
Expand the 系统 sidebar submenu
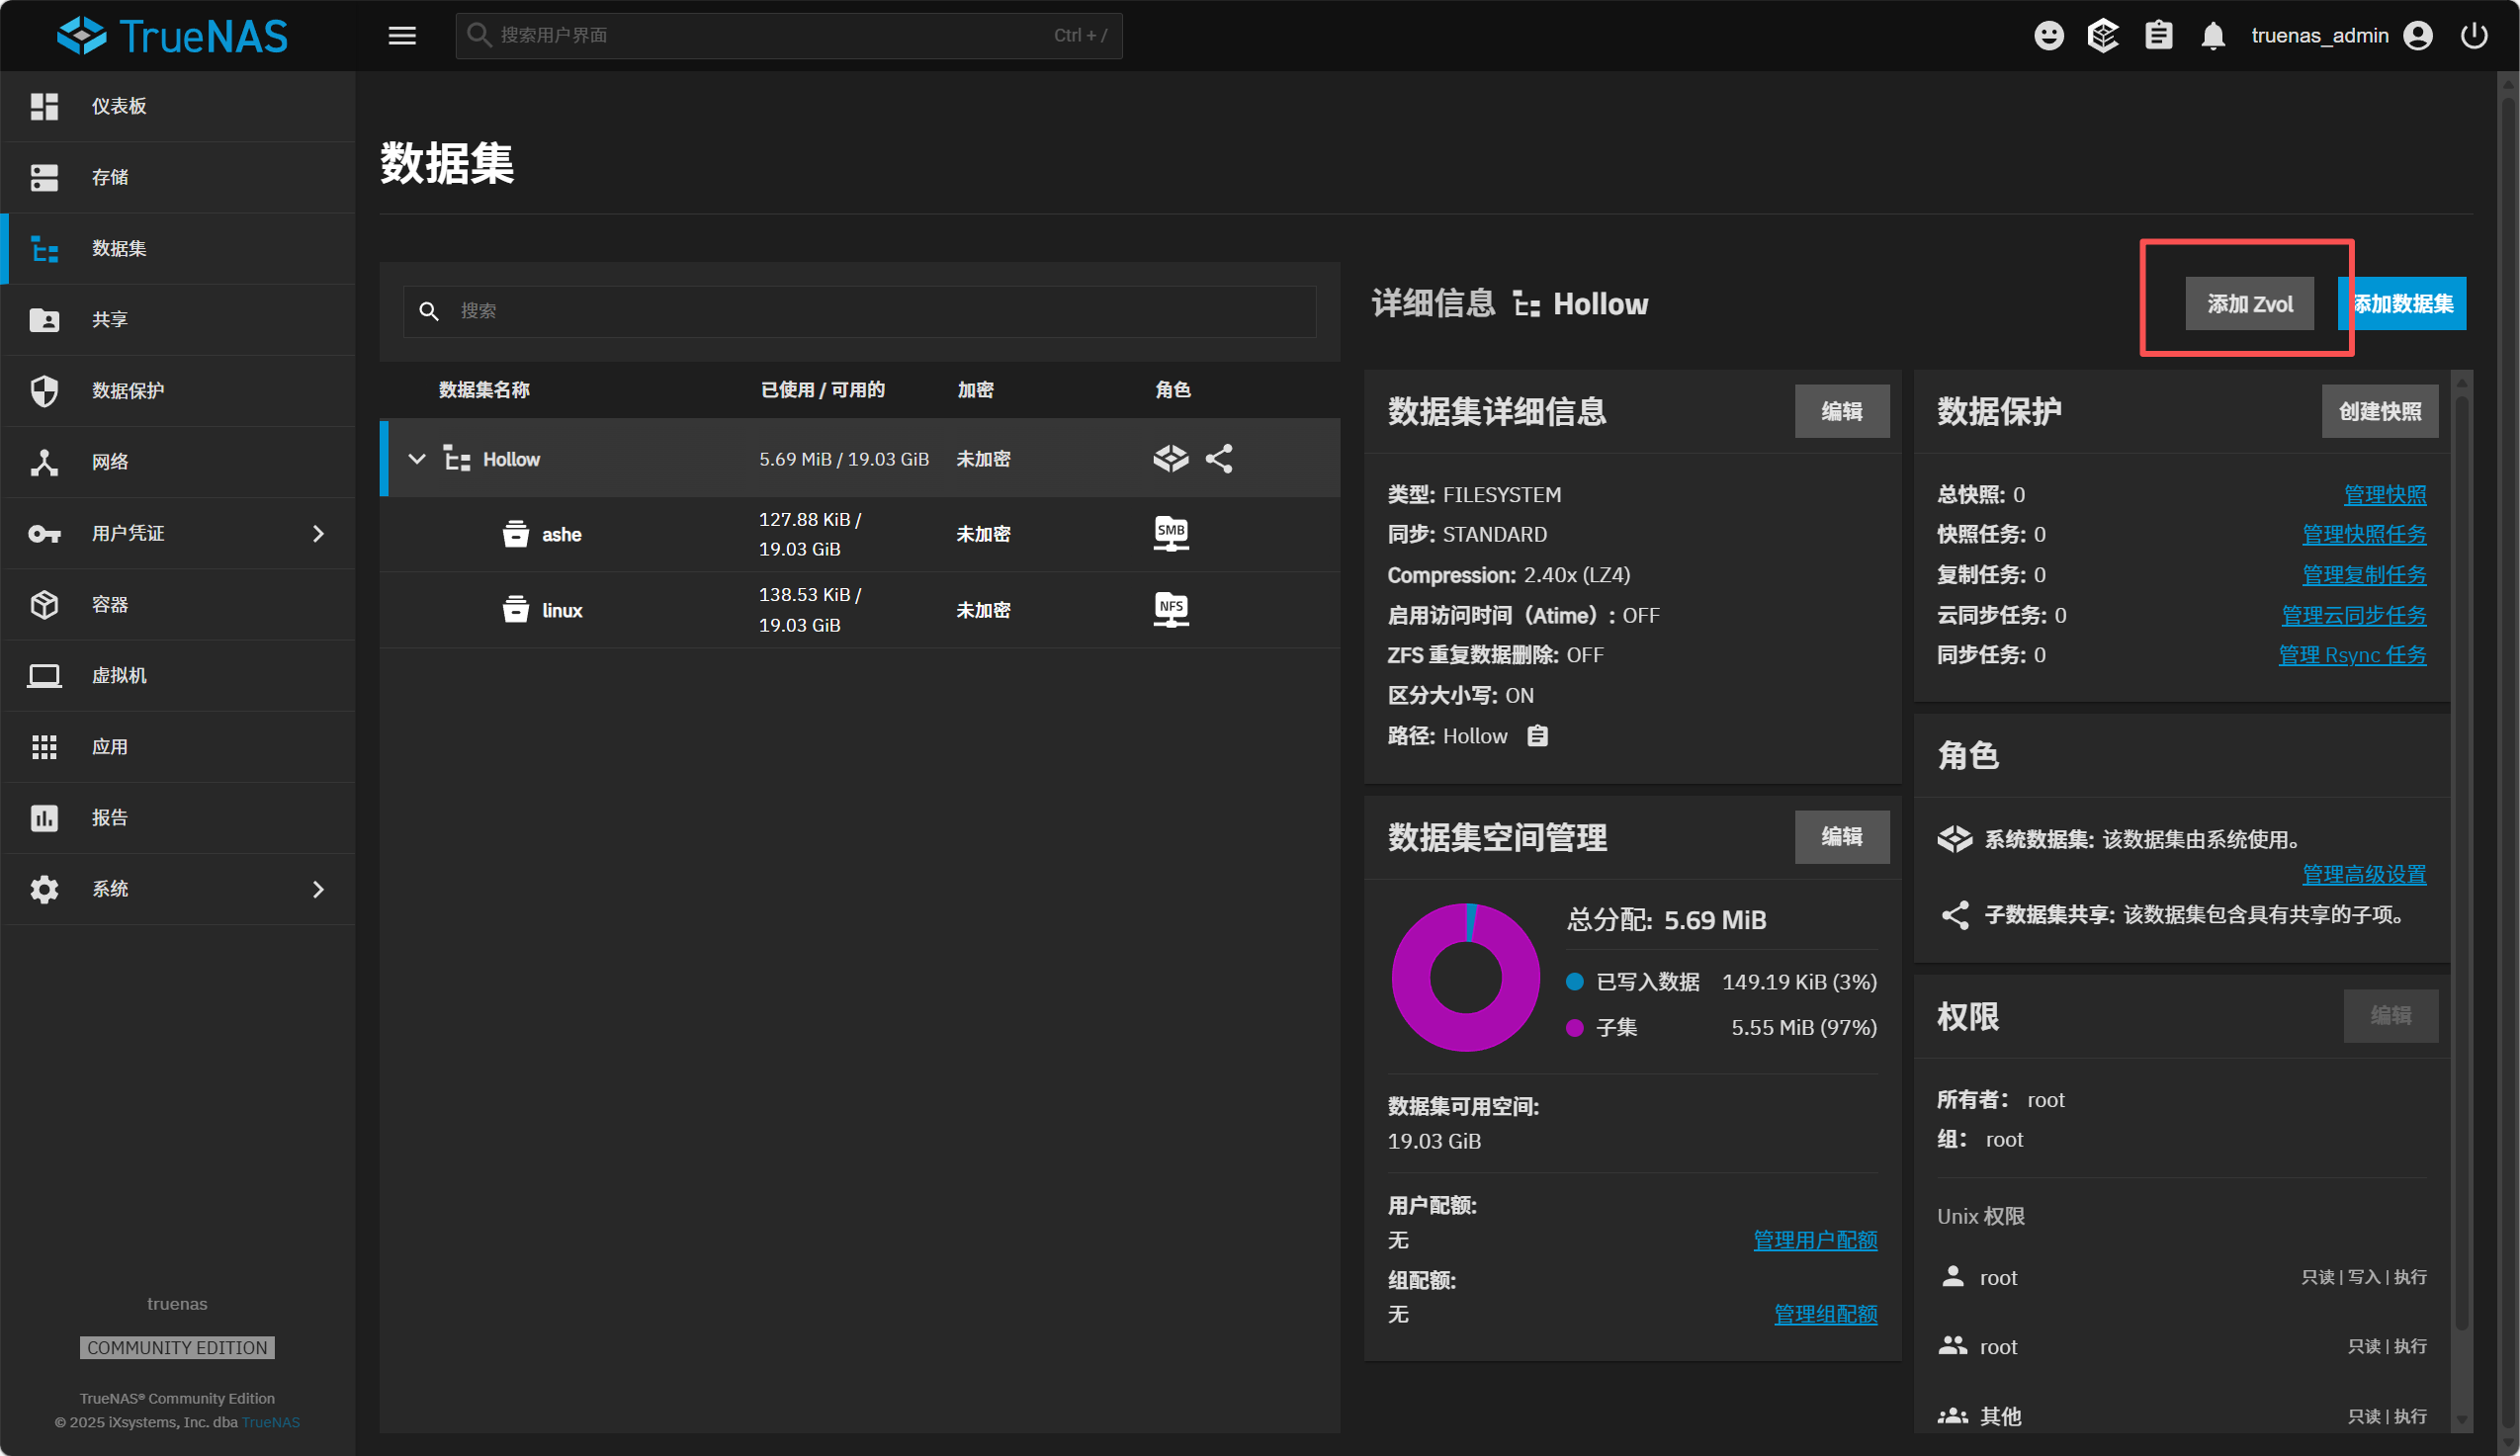point(318,889)
